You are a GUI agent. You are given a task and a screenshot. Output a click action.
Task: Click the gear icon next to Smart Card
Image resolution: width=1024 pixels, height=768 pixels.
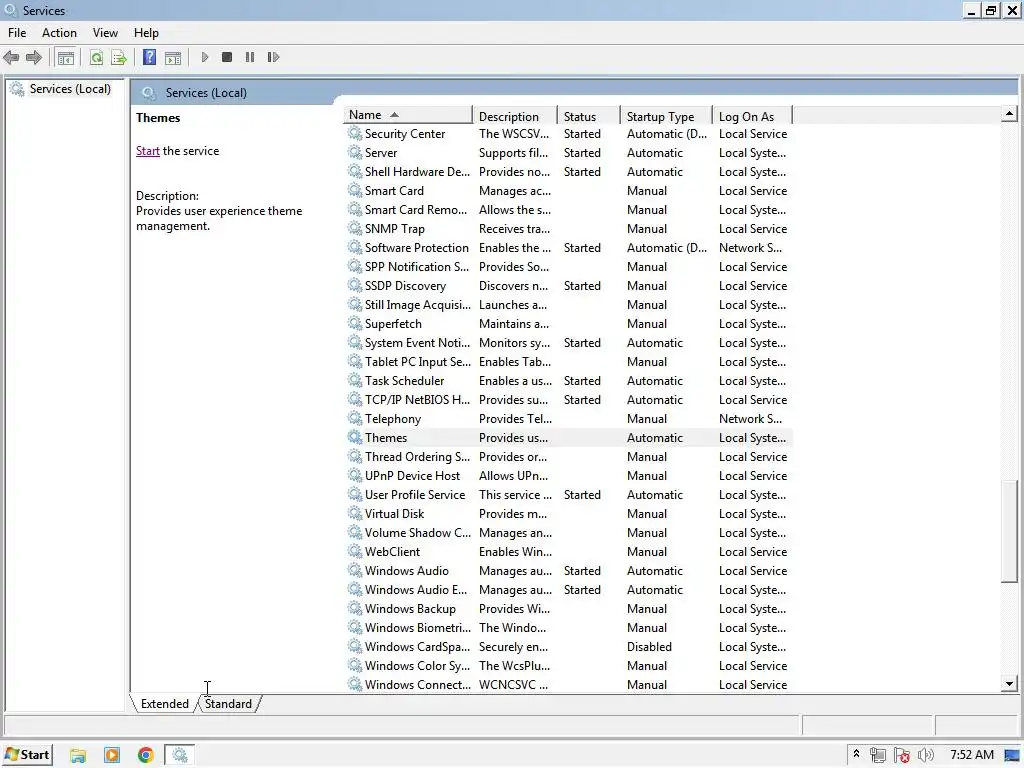[355, 190]
